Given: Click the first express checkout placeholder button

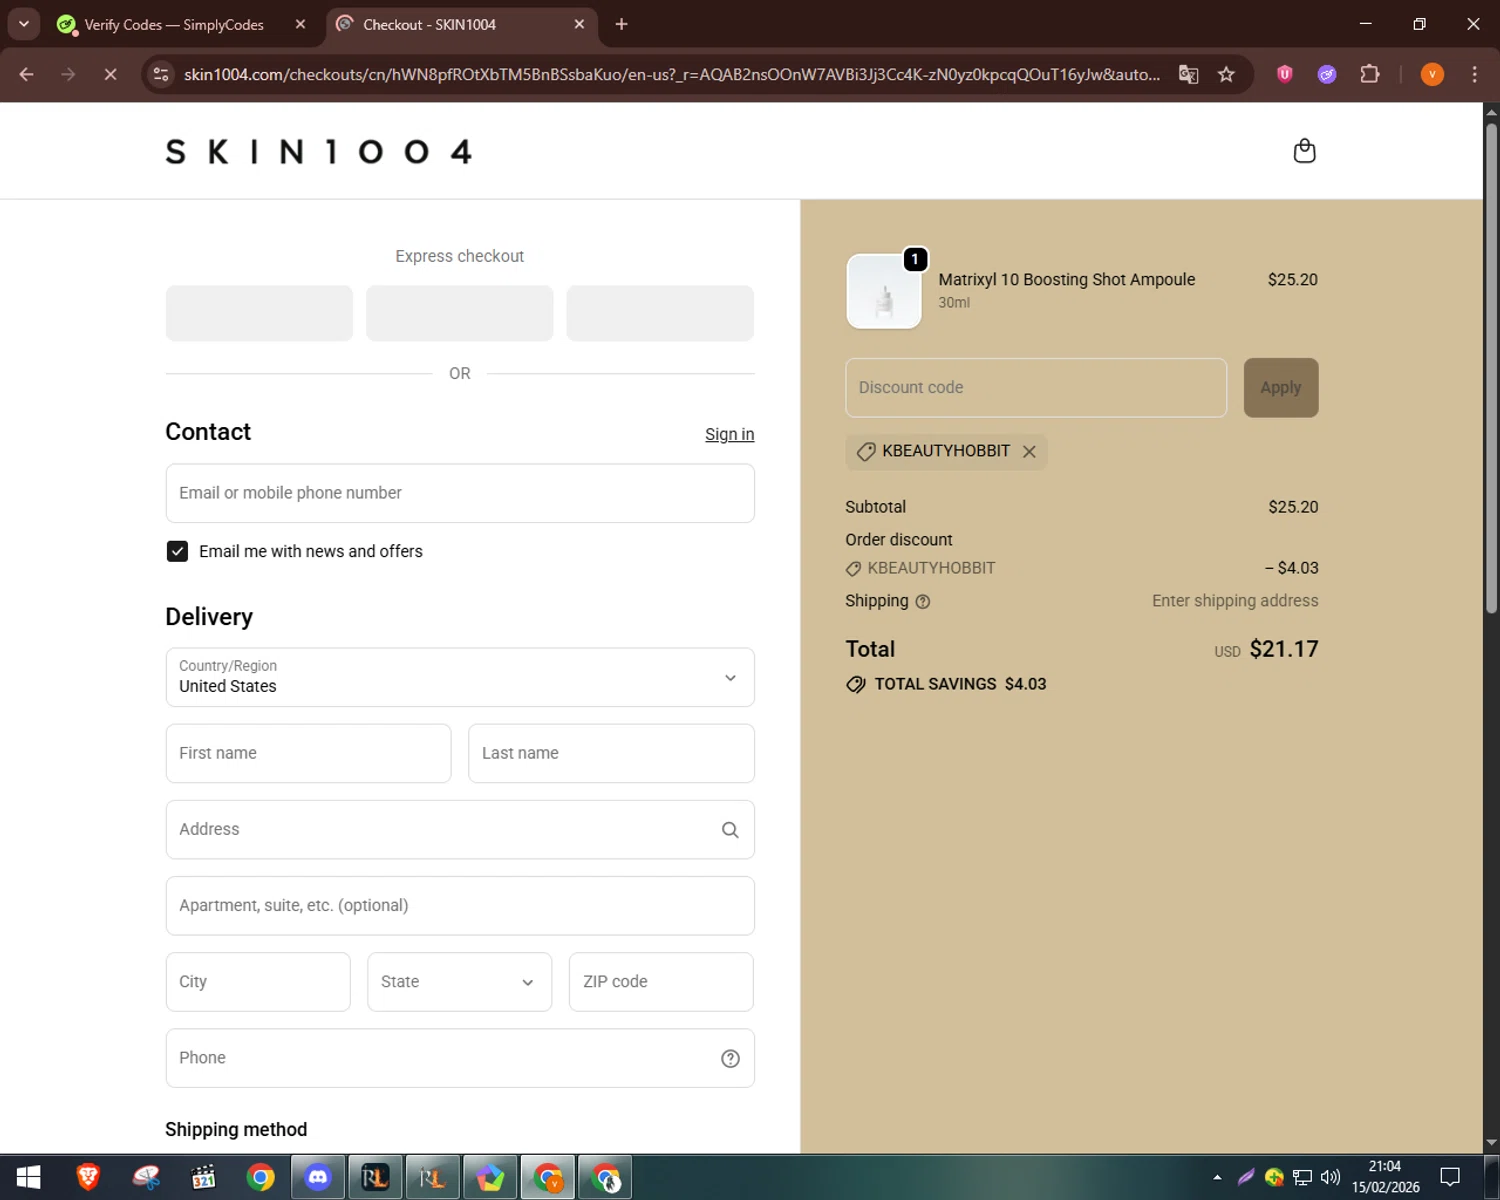Looking at the screenshot, I should click(259, 313).
